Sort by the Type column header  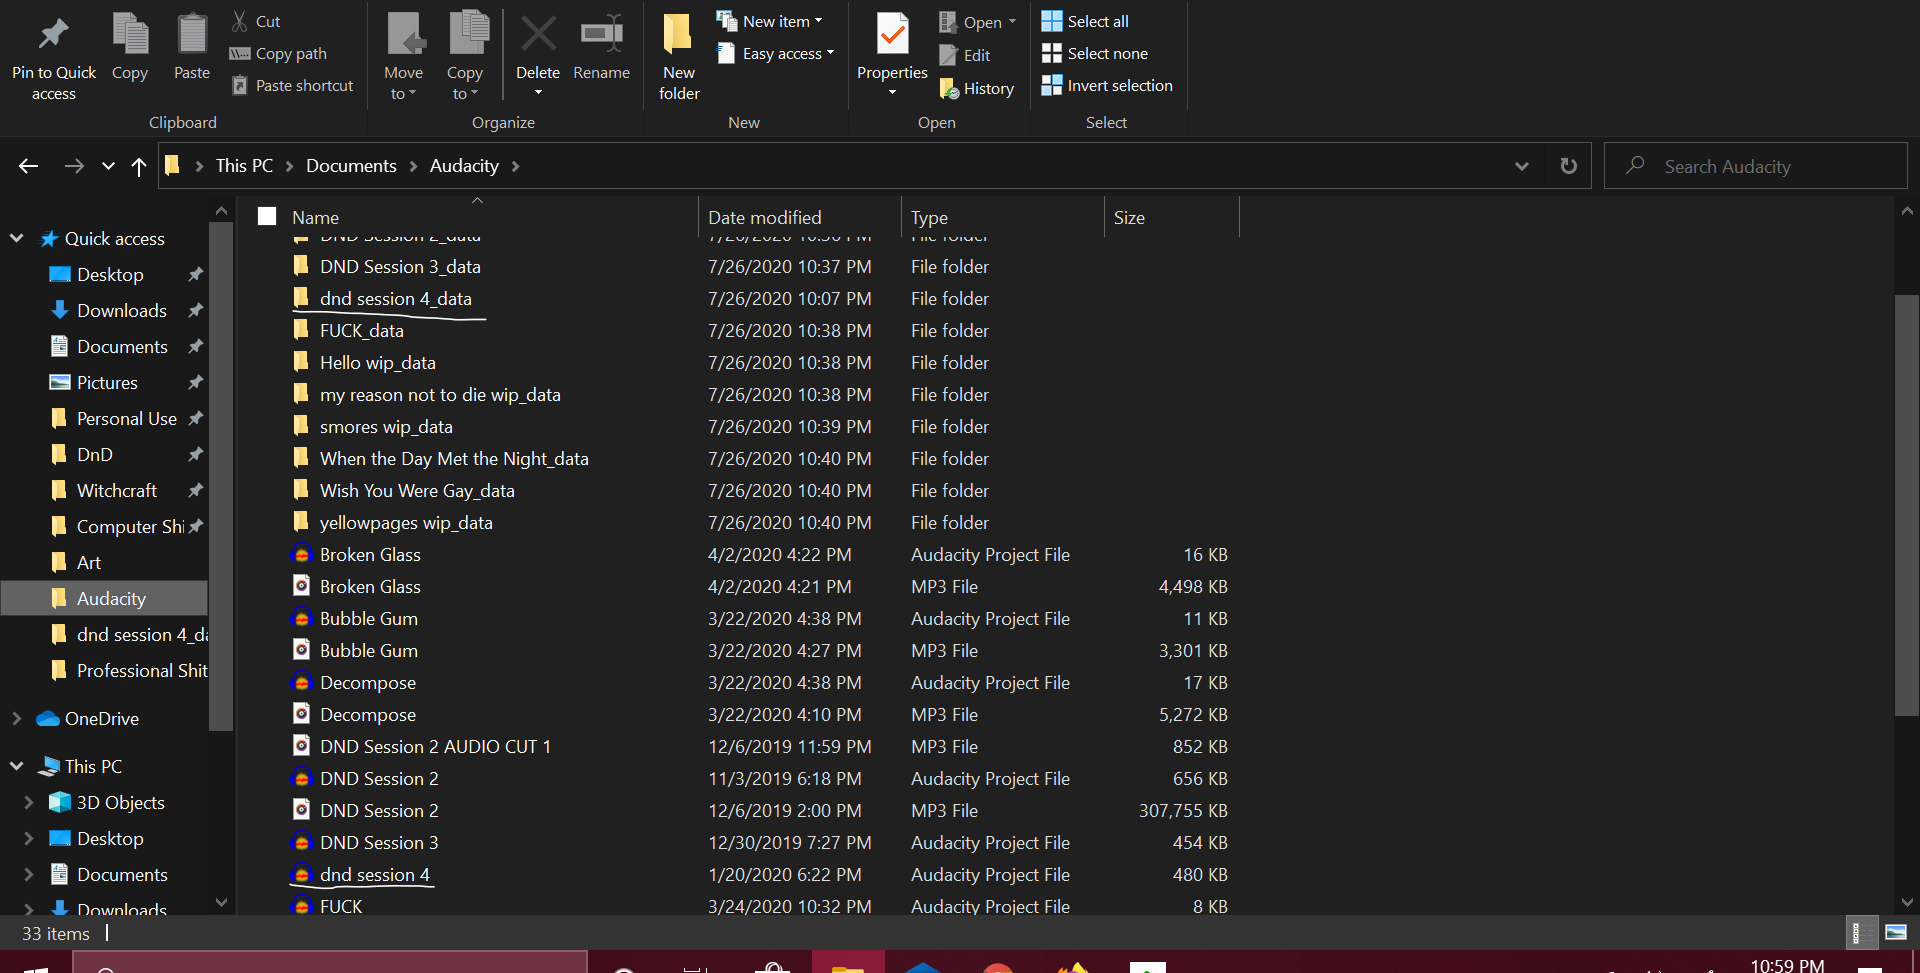coord(1003,217)
